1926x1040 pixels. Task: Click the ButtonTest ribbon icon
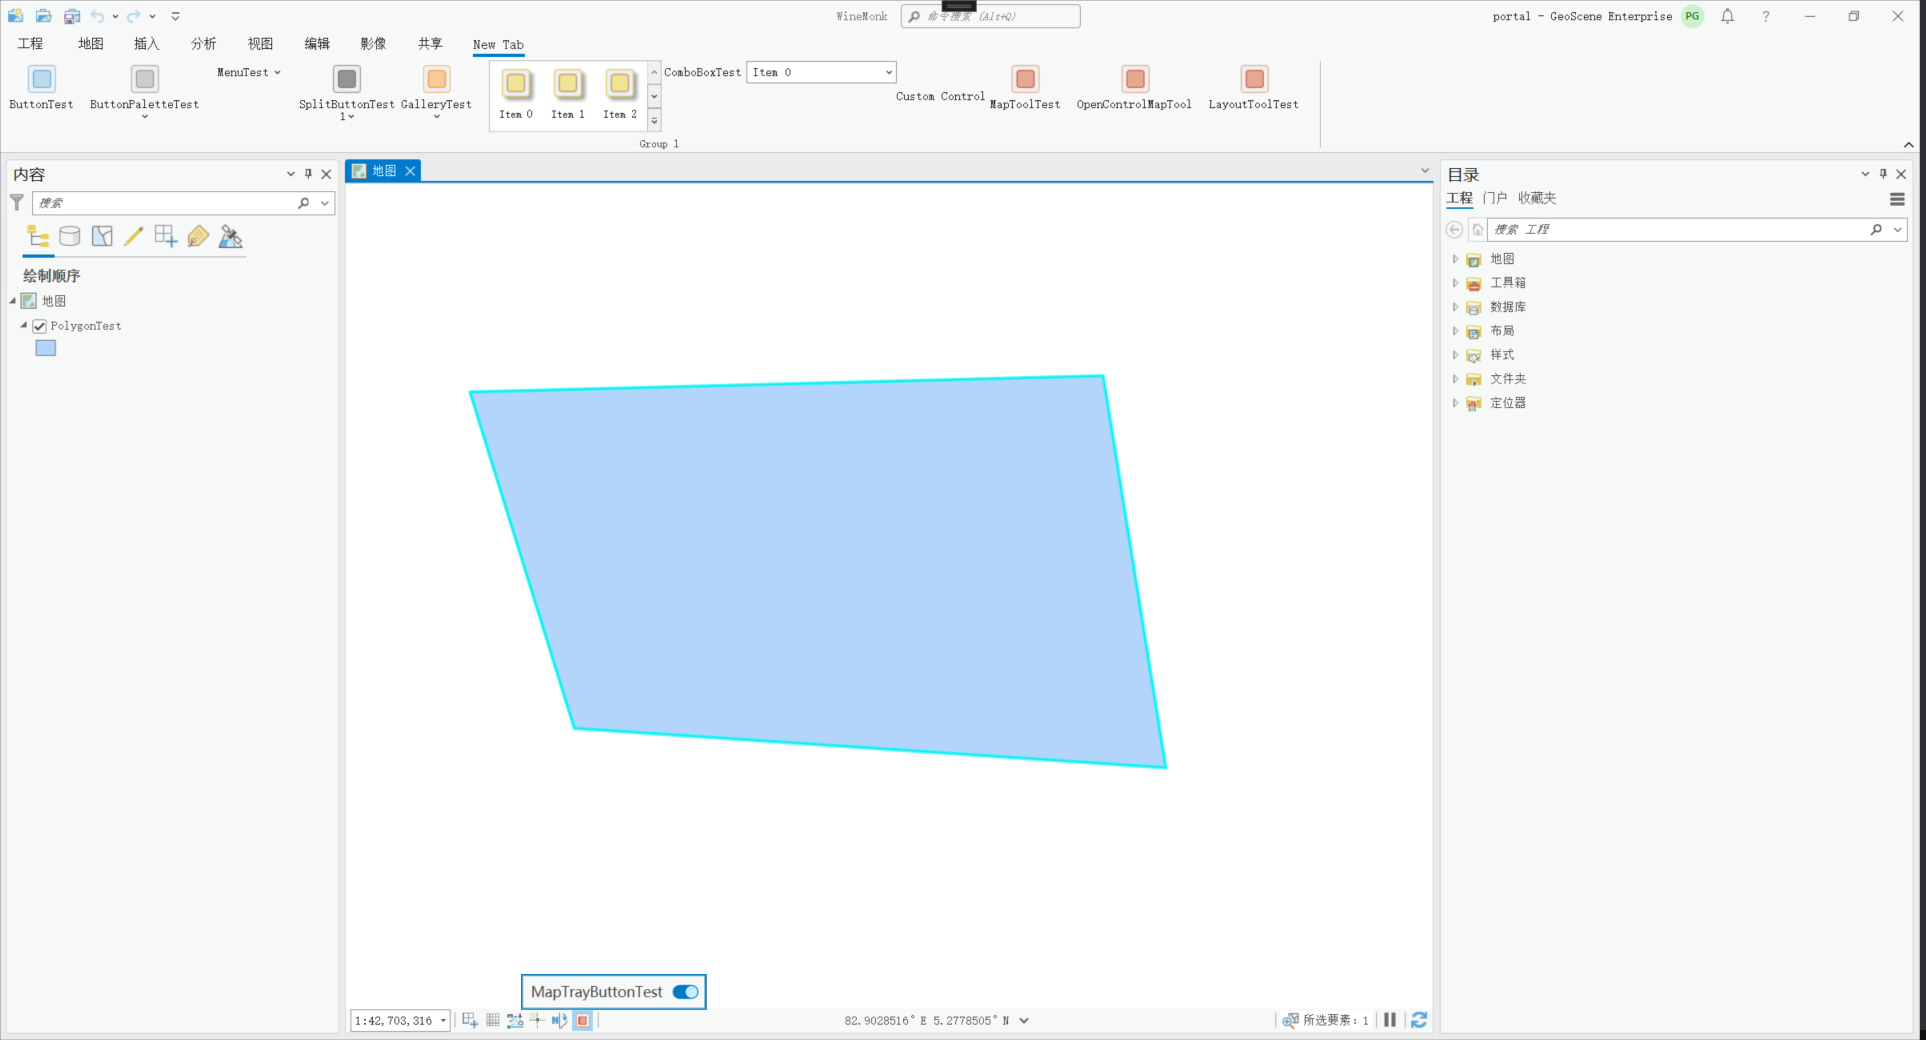coord(42,79)
